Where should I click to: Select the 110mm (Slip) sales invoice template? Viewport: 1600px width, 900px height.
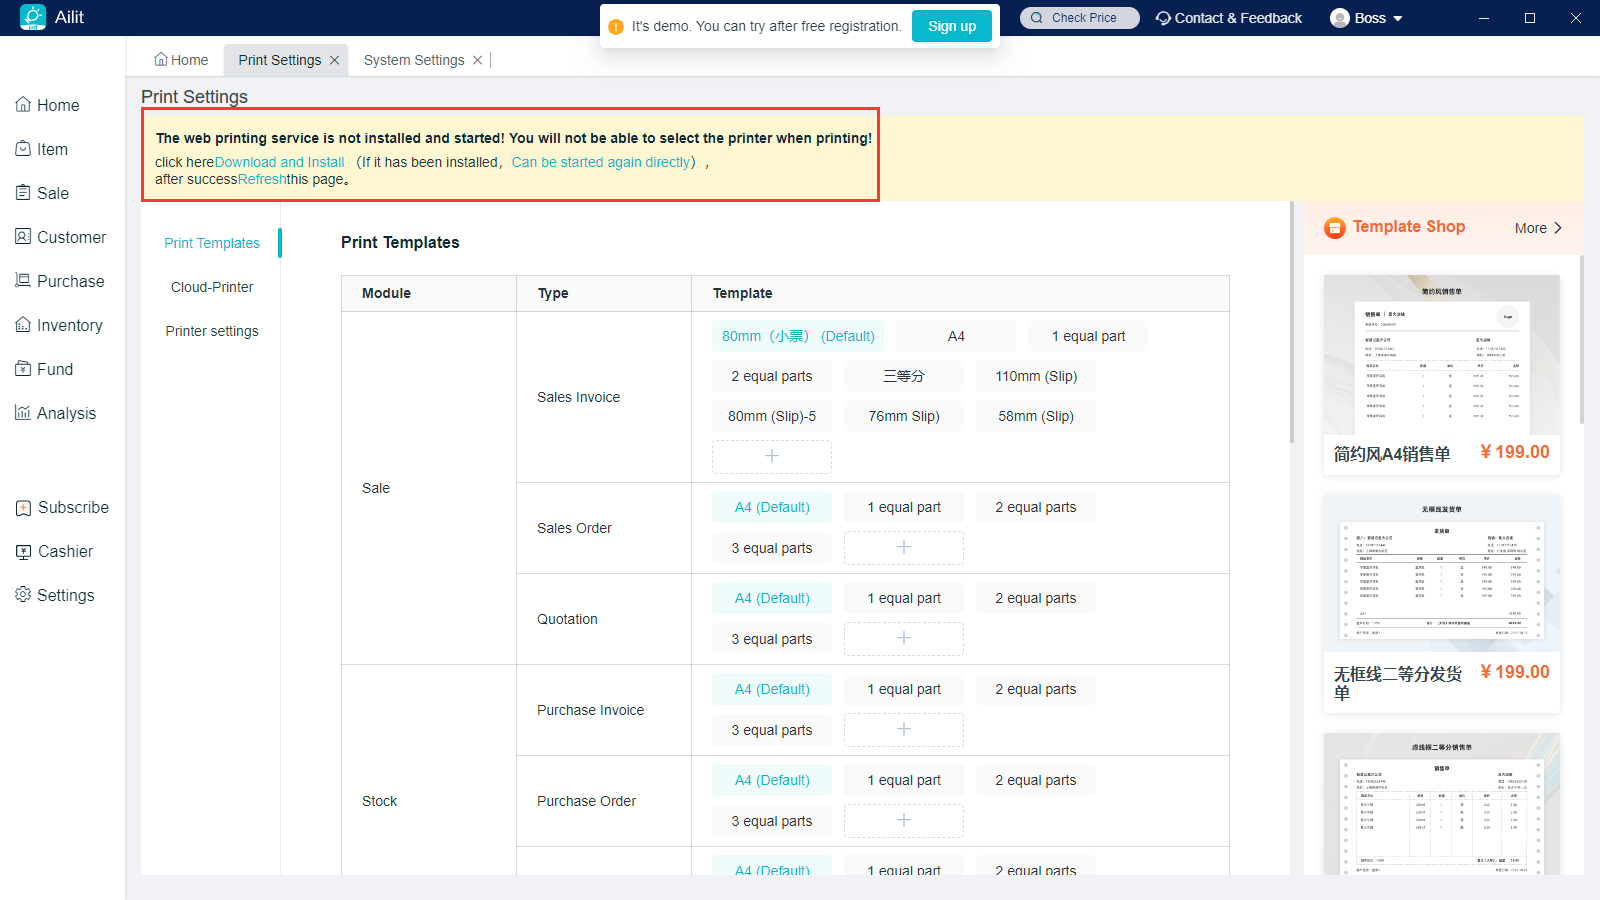pyautogui.click(x=1035, y=376)
